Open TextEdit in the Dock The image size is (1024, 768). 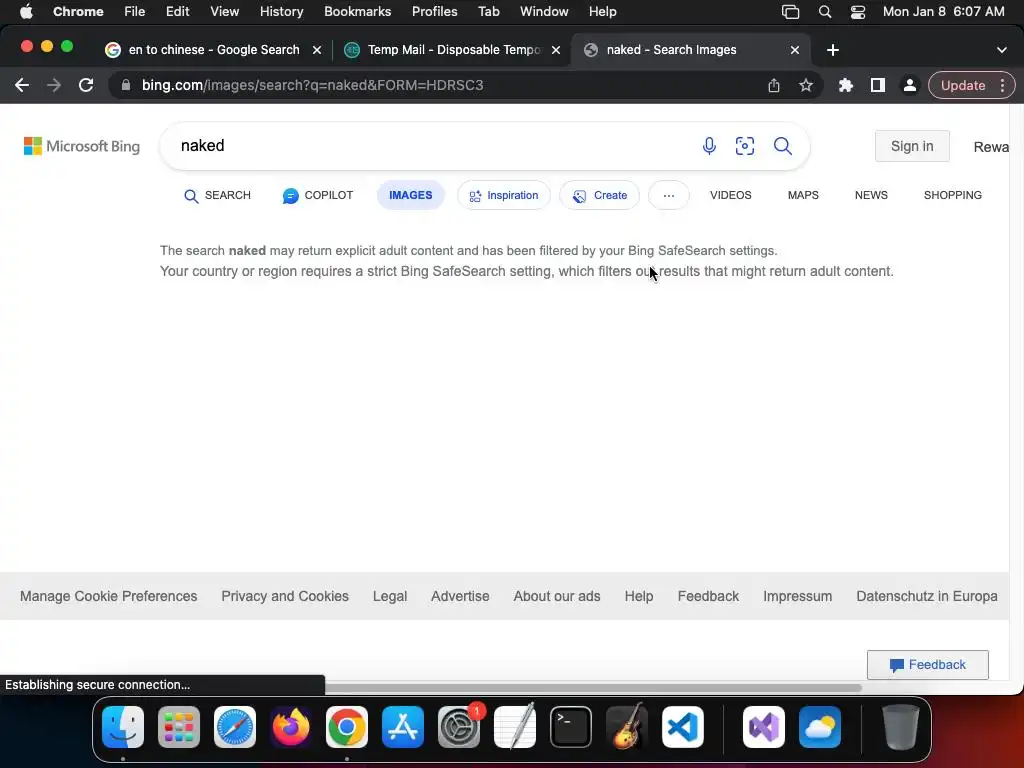click(515, 727)
